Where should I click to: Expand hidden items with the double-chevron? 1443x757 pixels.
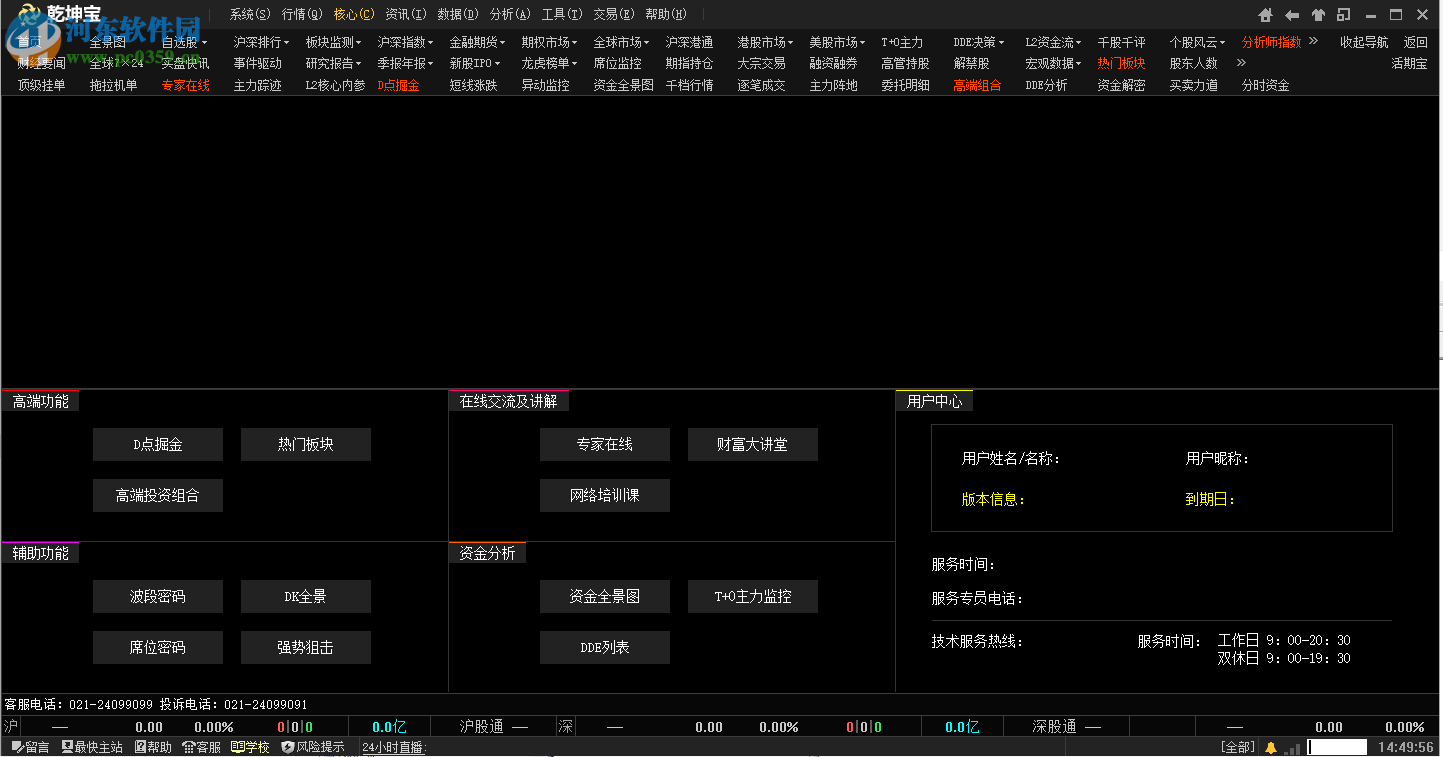[1311, 41]
